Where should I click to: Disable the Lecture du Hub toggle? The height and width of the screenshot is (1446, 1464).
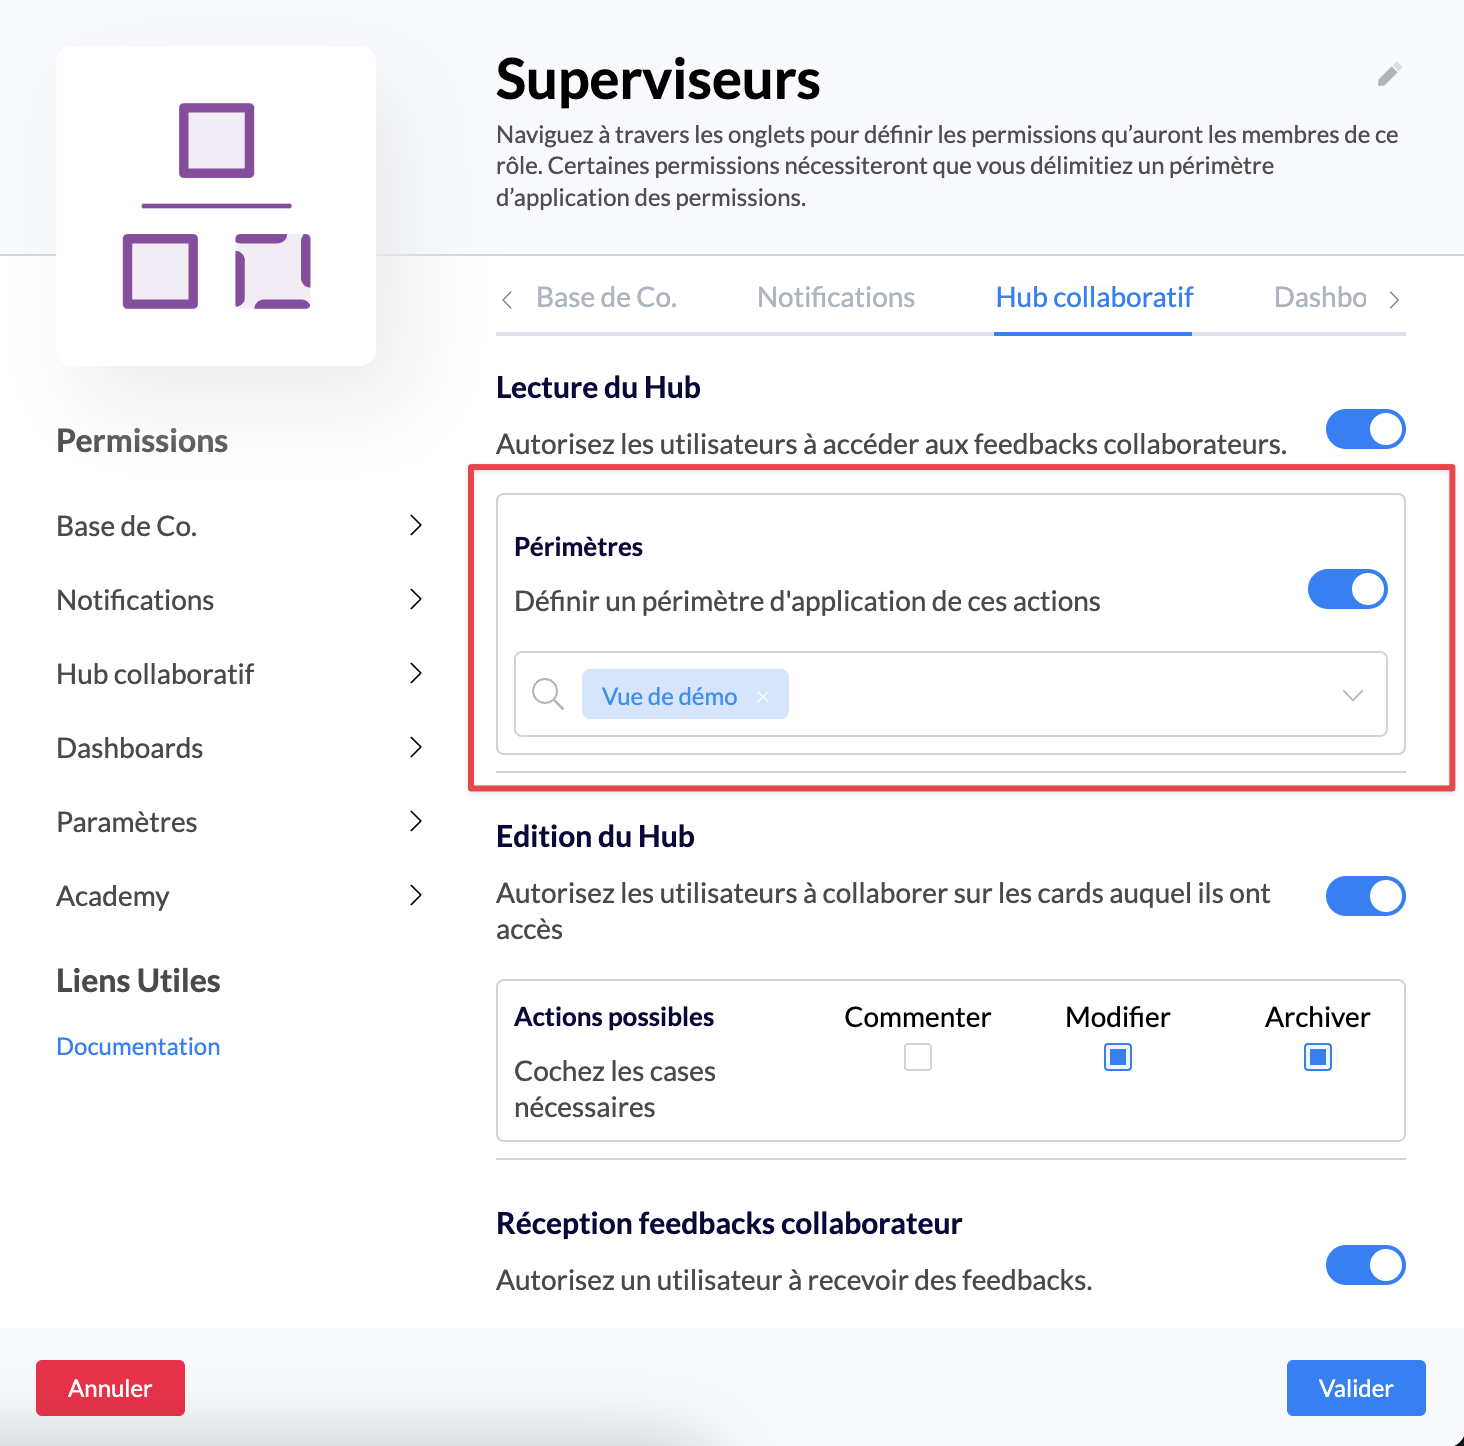pos(1365,429)
